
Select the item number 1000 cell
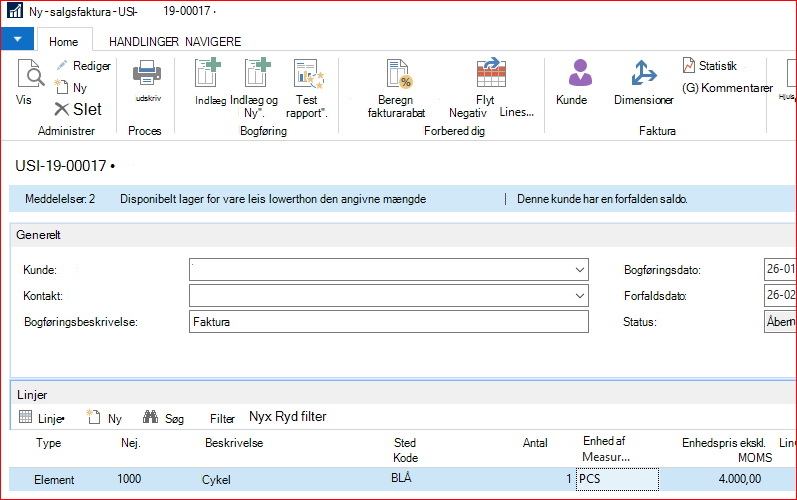tap(129, 479)
